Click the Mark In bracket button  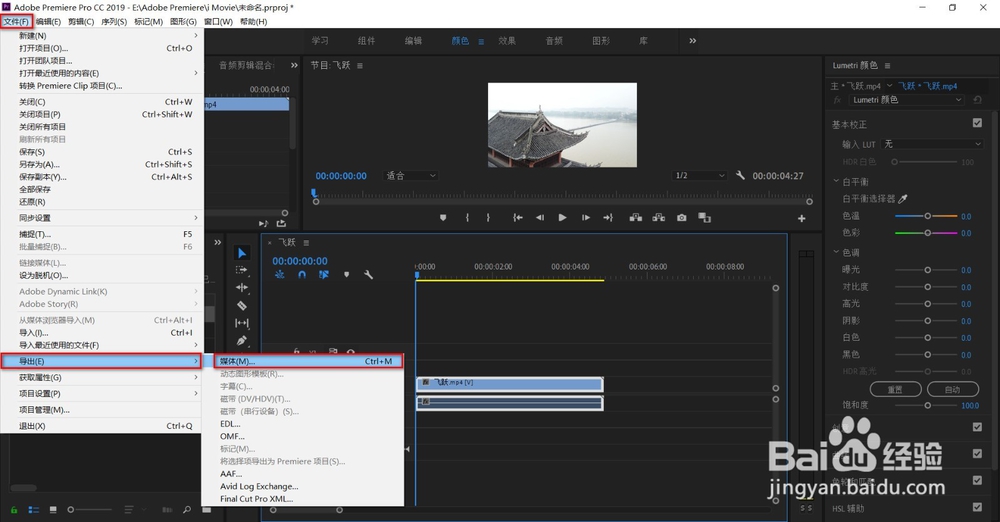(467, 218)
